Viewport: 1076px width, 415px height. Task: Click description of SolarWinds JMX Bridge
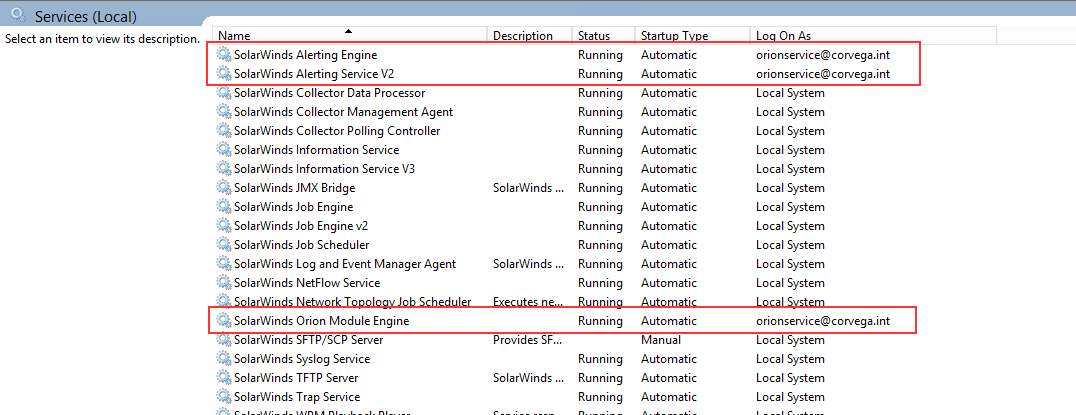[528, 188]
